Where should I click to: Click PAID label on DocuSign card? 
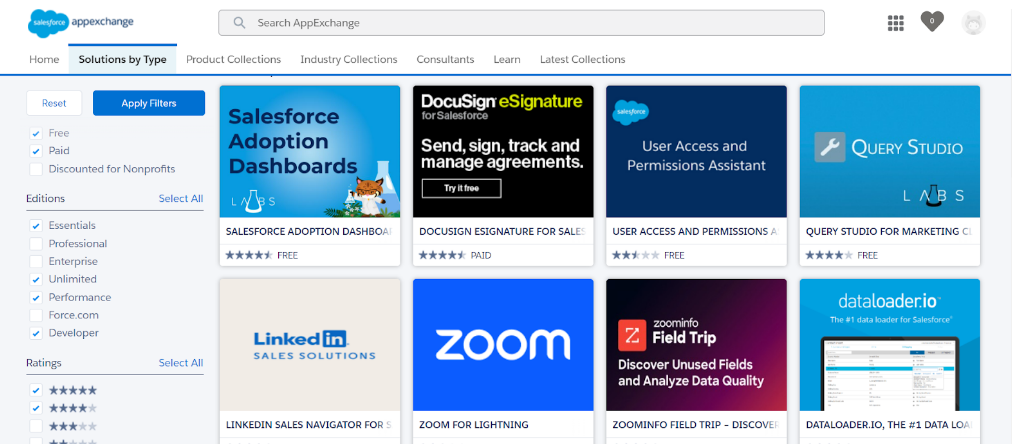click(481, 256)
